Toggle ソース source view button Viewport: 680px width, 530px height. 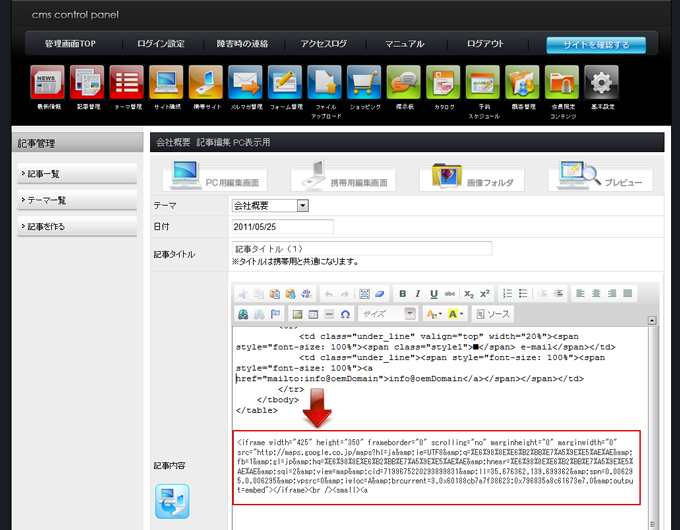pos(492,314)
